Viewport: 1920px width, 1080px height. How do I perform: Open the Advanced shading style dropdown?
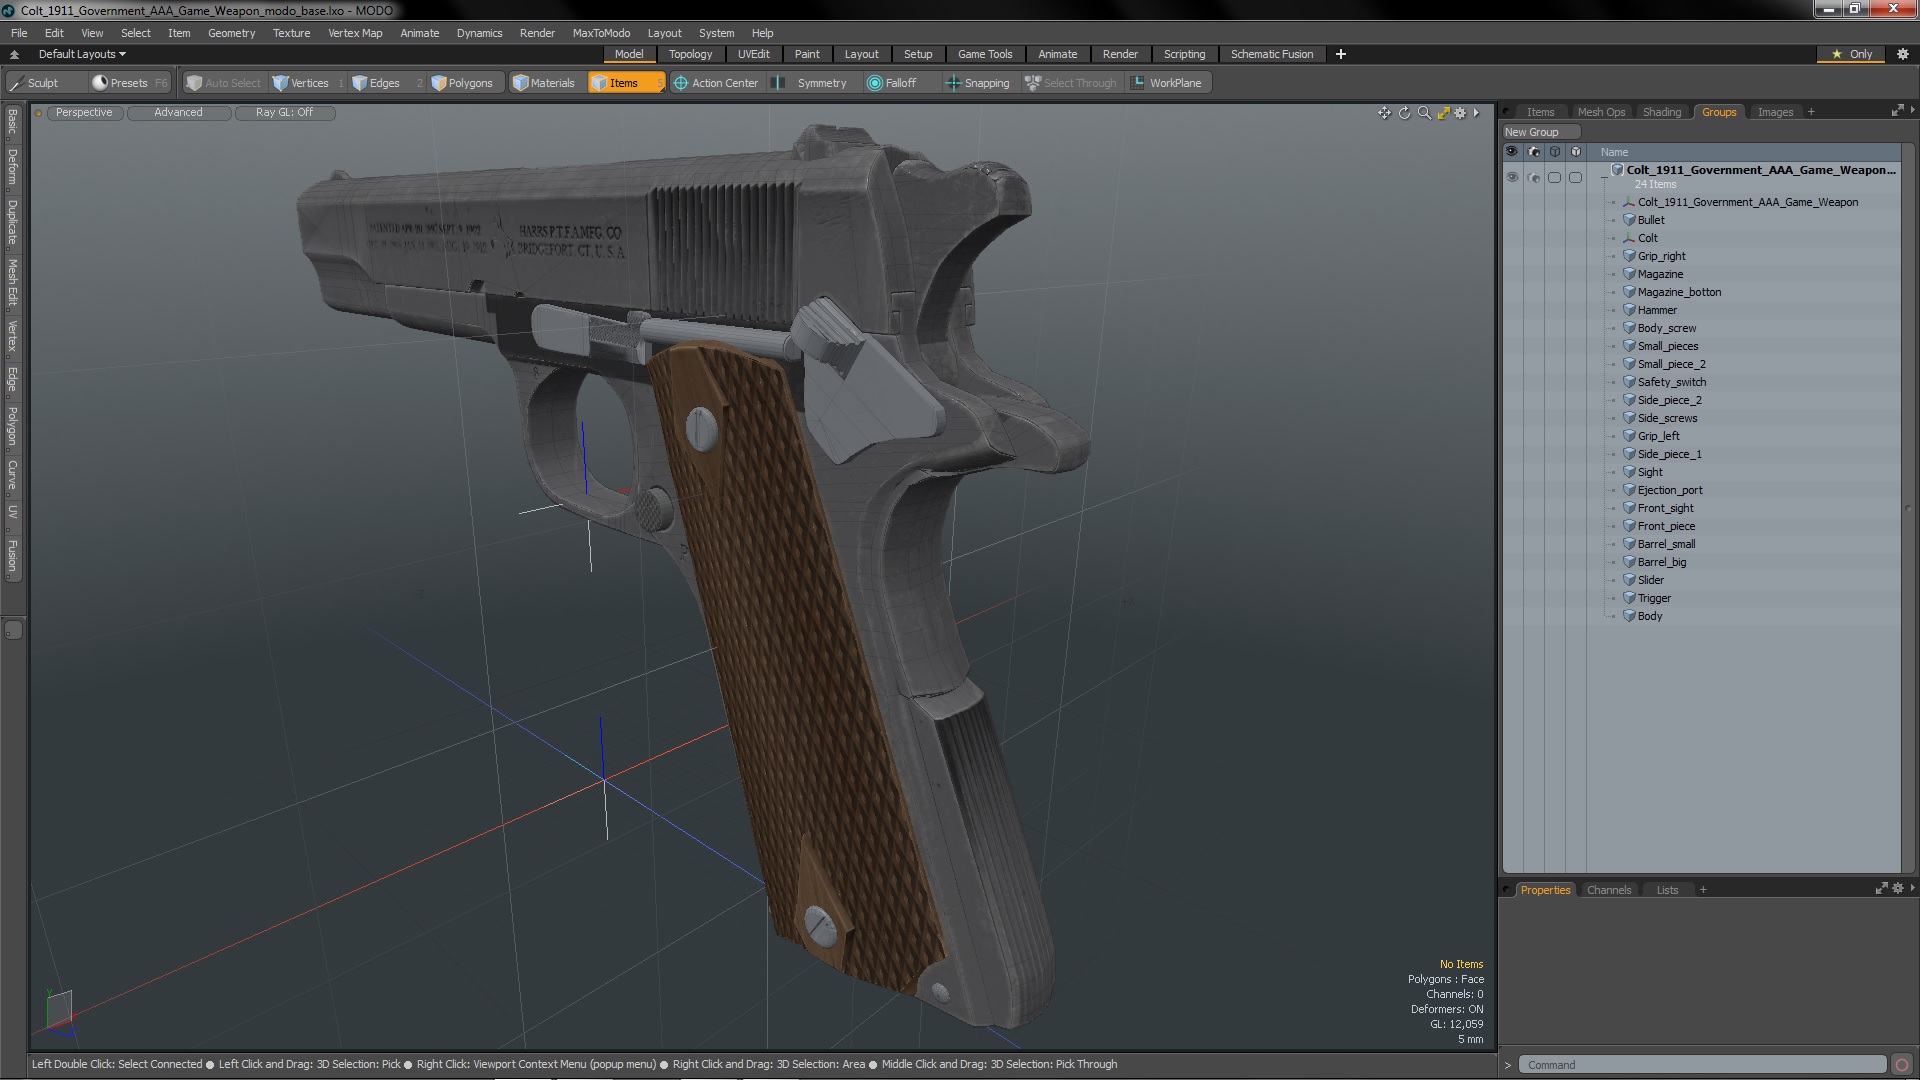tap(178, 113)
